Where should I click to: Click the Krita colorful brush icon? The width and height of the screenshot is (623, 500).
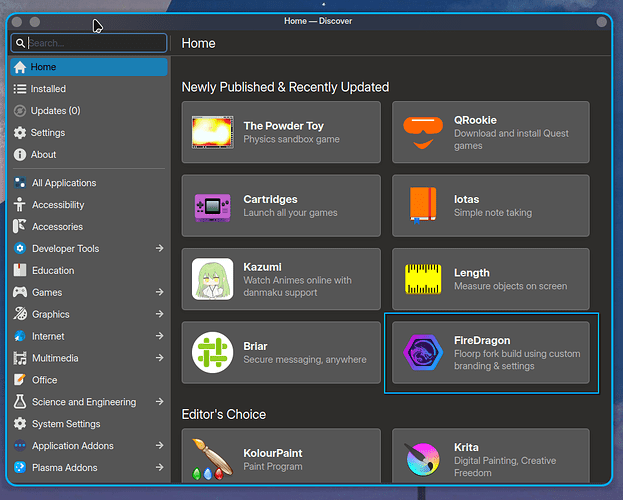423,459
